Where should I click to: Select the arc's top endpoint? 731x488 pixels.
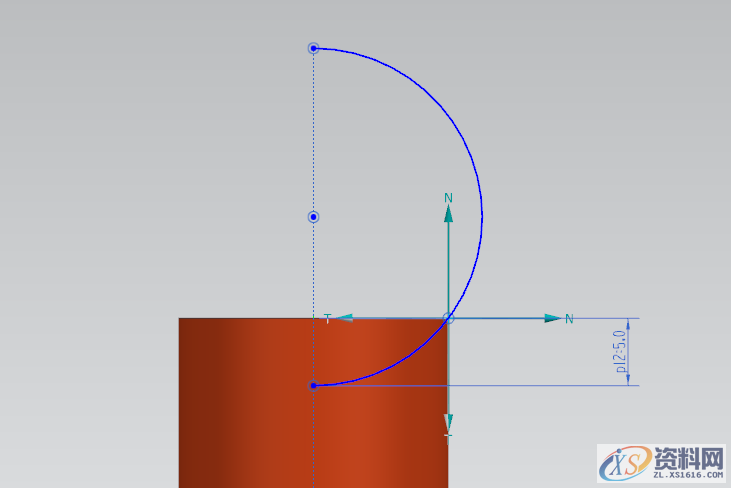pyautogui.click(x=313, y=48)
